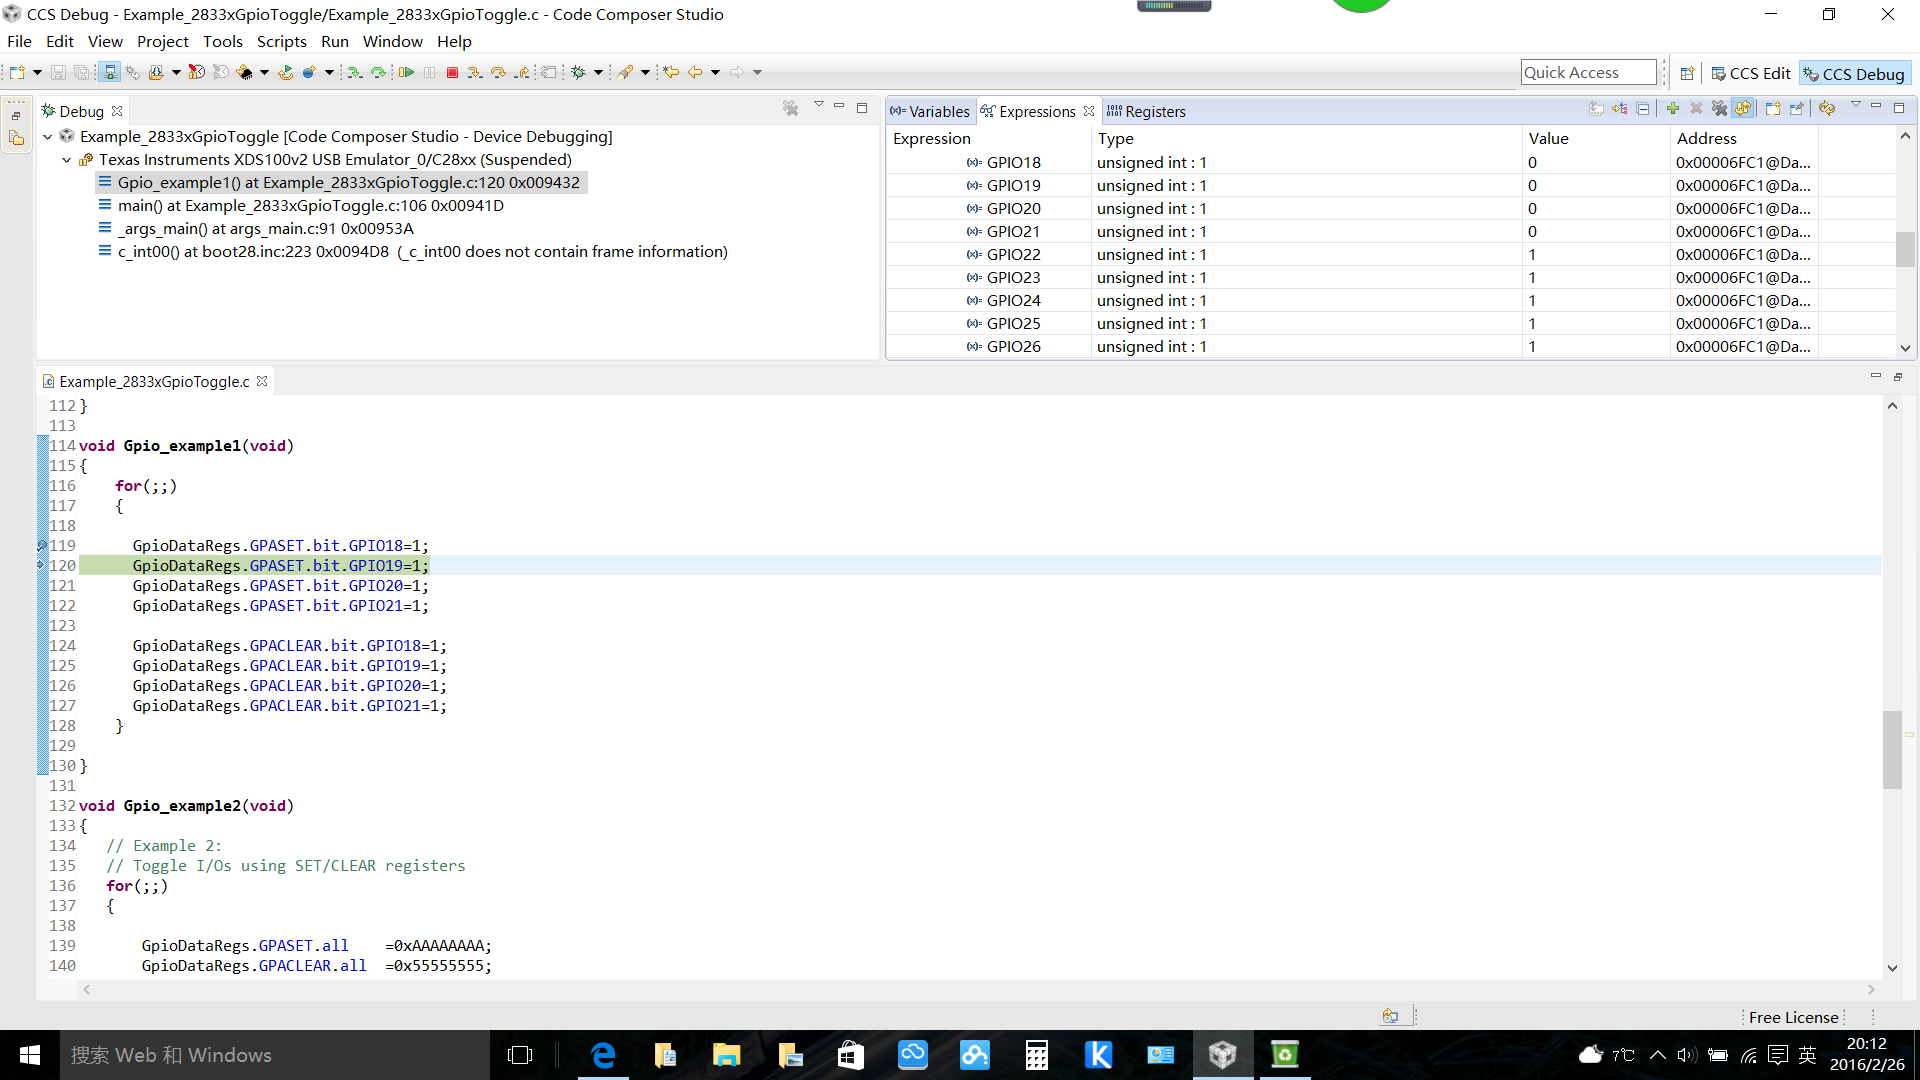The height and width of the screenshot is (1080, 1920).
Task: Collapse the Texas Instruments XDS100v2 emulator node
Action: pyautogui.click(x=66, y=160)
